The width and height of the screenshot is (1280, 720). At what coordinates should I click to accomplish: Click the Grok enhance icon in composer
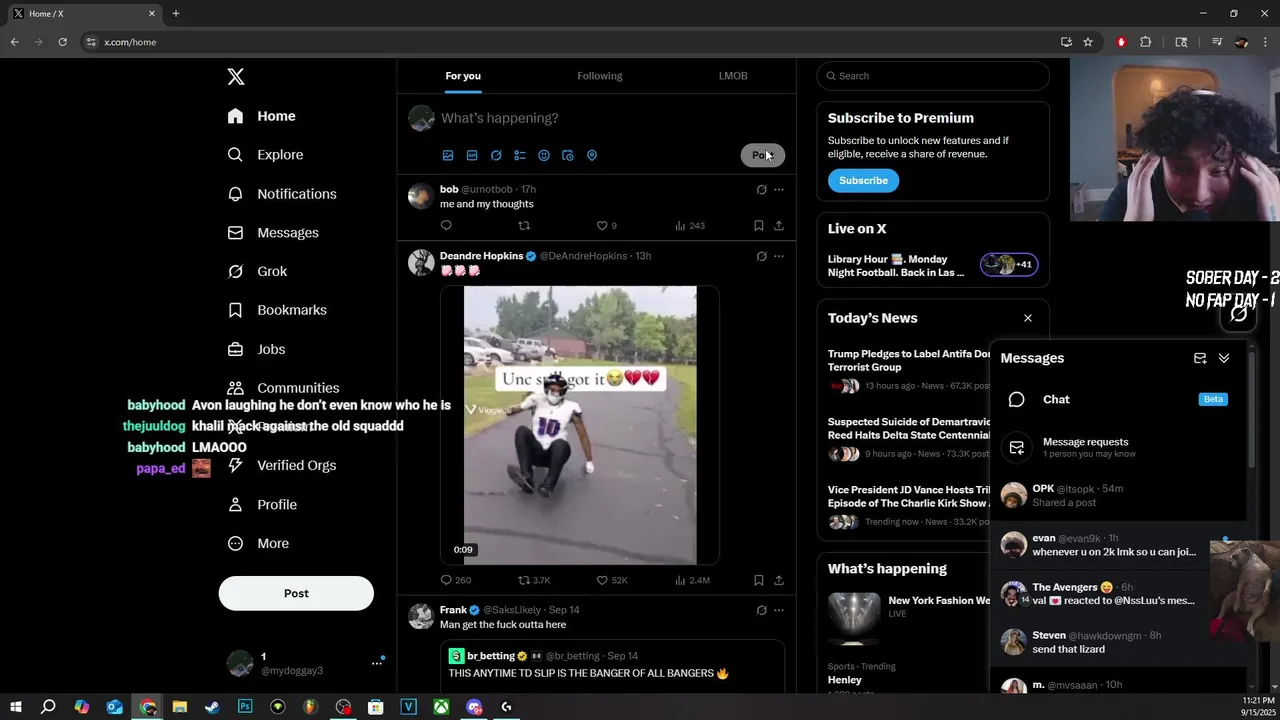click(x=496, y=155)
